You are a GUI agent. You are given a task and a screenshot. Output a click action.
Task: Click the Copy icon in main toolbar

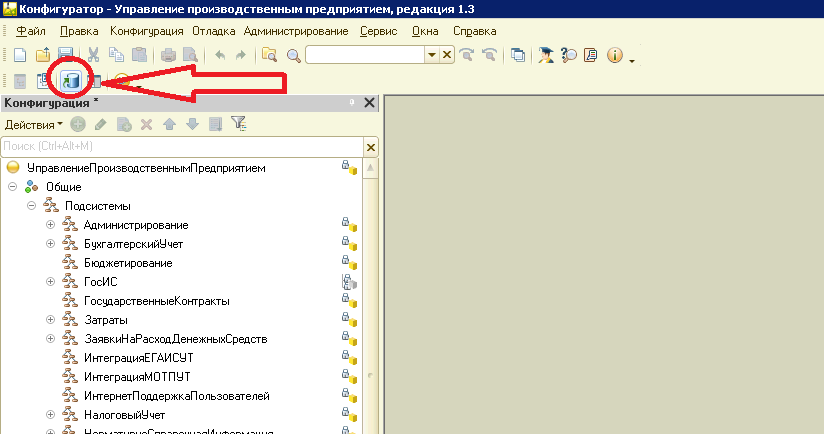click(116, 55)
